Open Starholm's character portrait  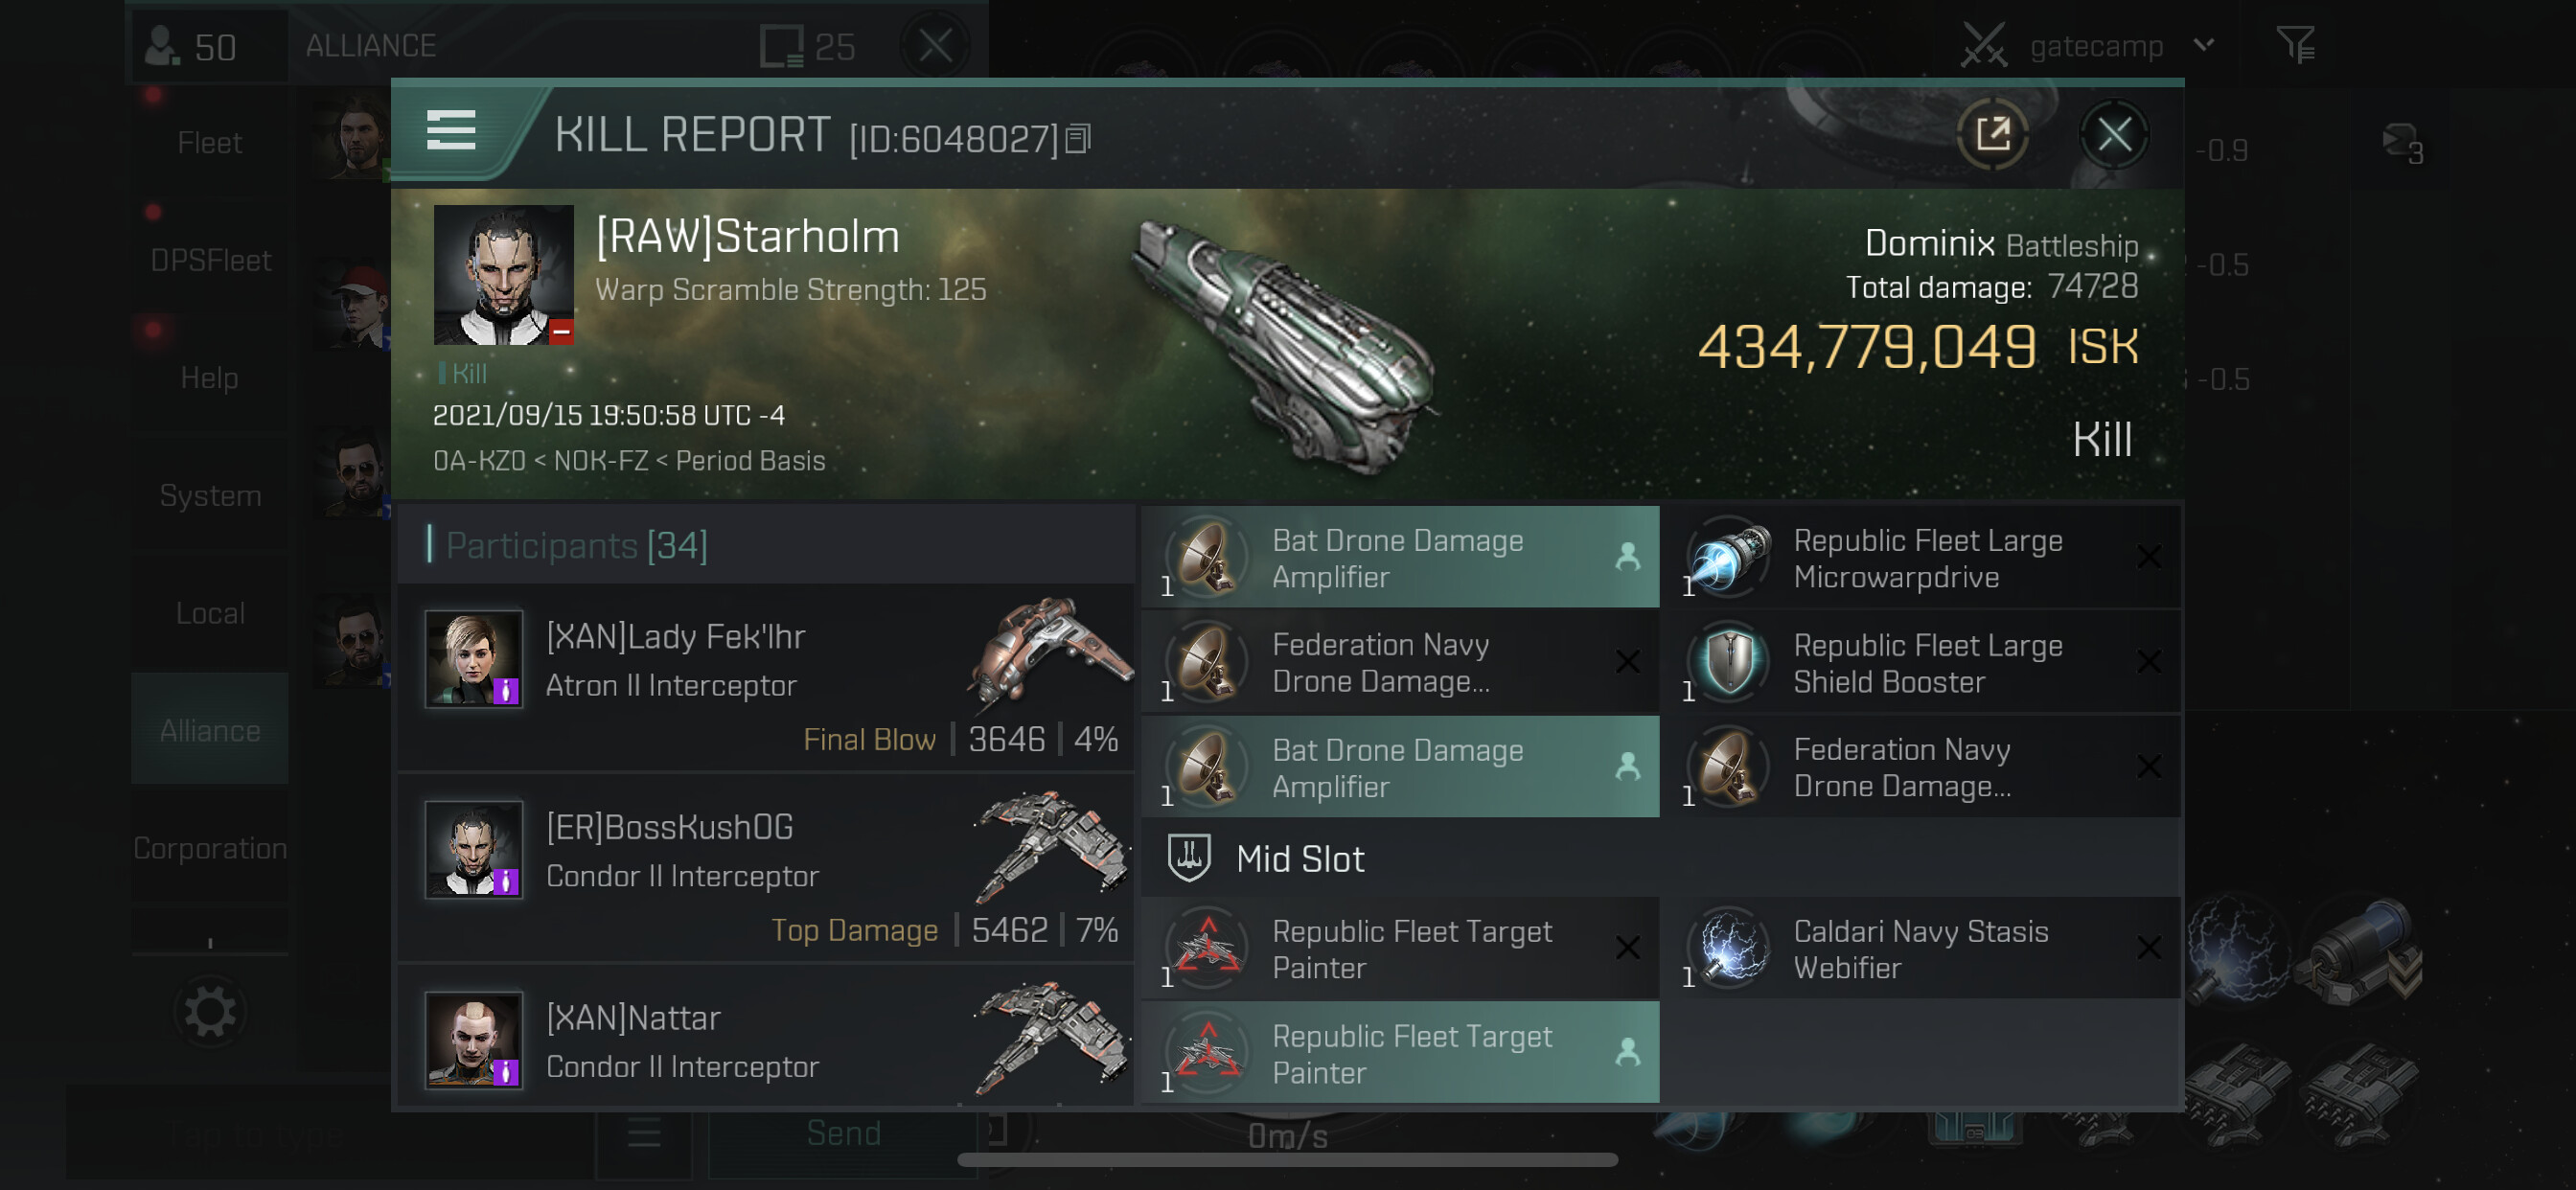pos(503,275)
